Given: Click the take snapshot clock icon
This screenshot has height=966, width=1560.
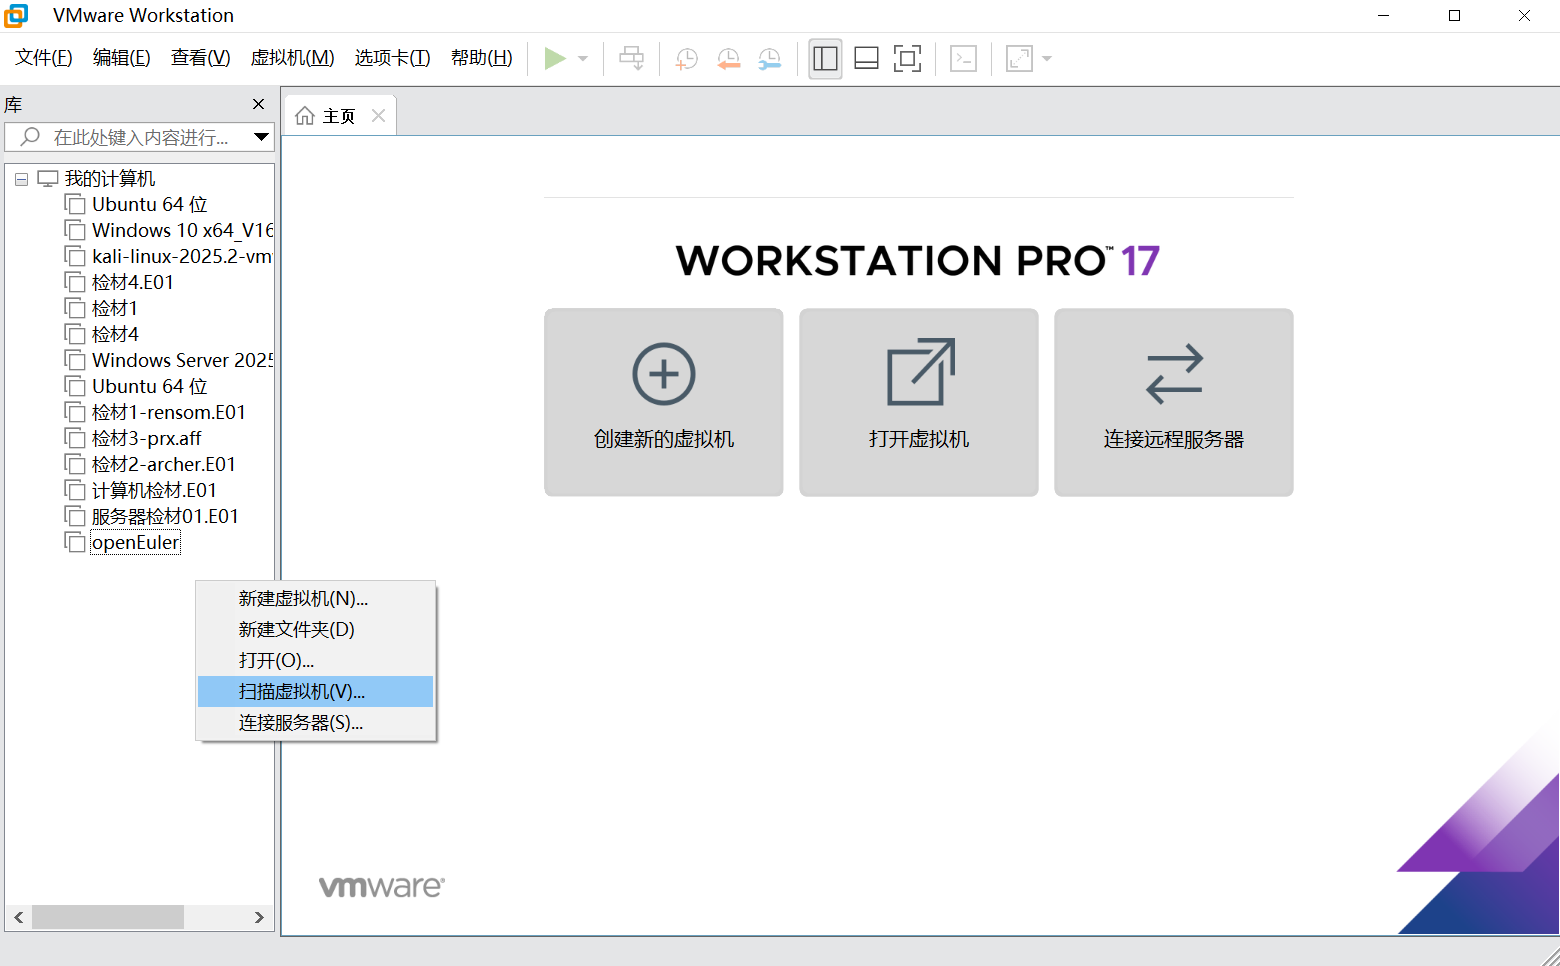Looking at the screenshot, I should coord(686,59).
